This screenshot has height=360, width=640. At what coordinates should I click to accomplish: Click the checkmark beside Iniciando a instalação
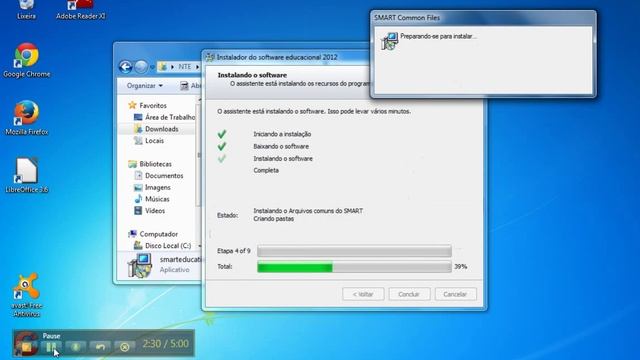point(222,134)
